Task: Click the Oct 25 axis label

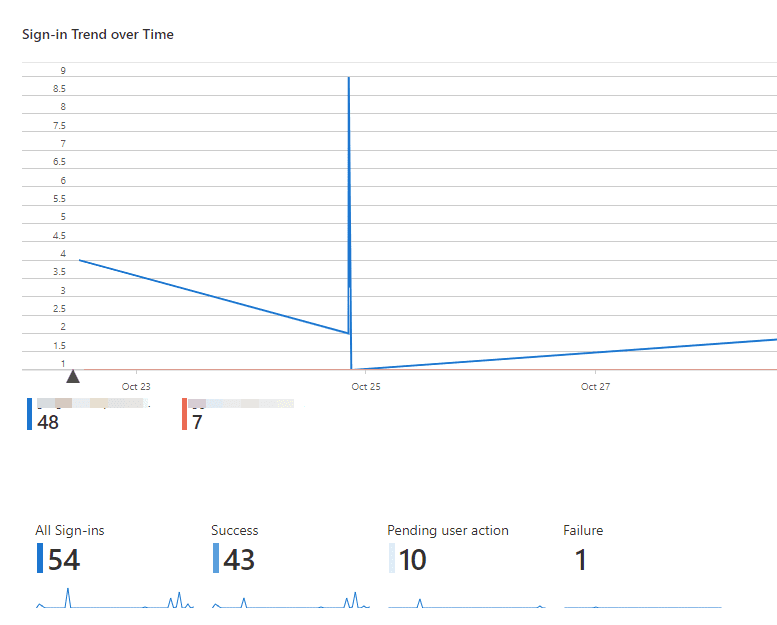Action: click(366, 387)
